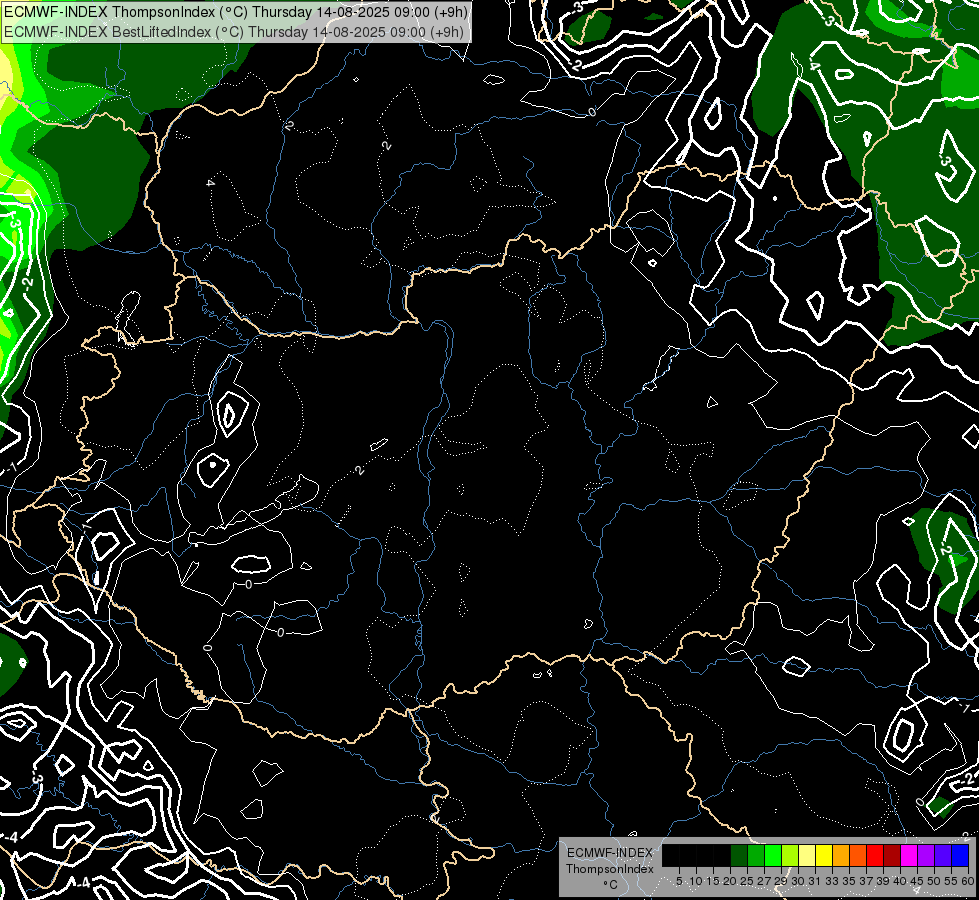The image size is (979, 900).
Task: Choose the purple 45–50 legend swatch
Action: click(926, 855)
